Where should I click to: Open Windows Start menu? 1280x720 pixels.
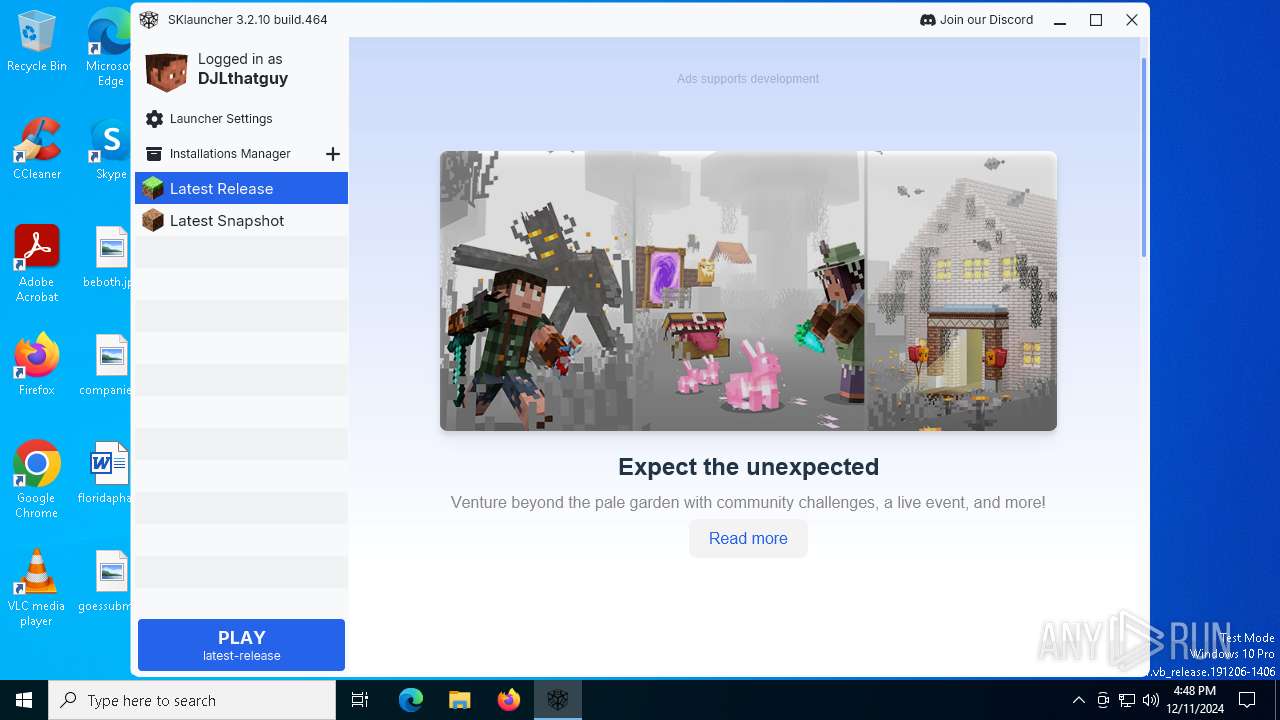[24, 700]
